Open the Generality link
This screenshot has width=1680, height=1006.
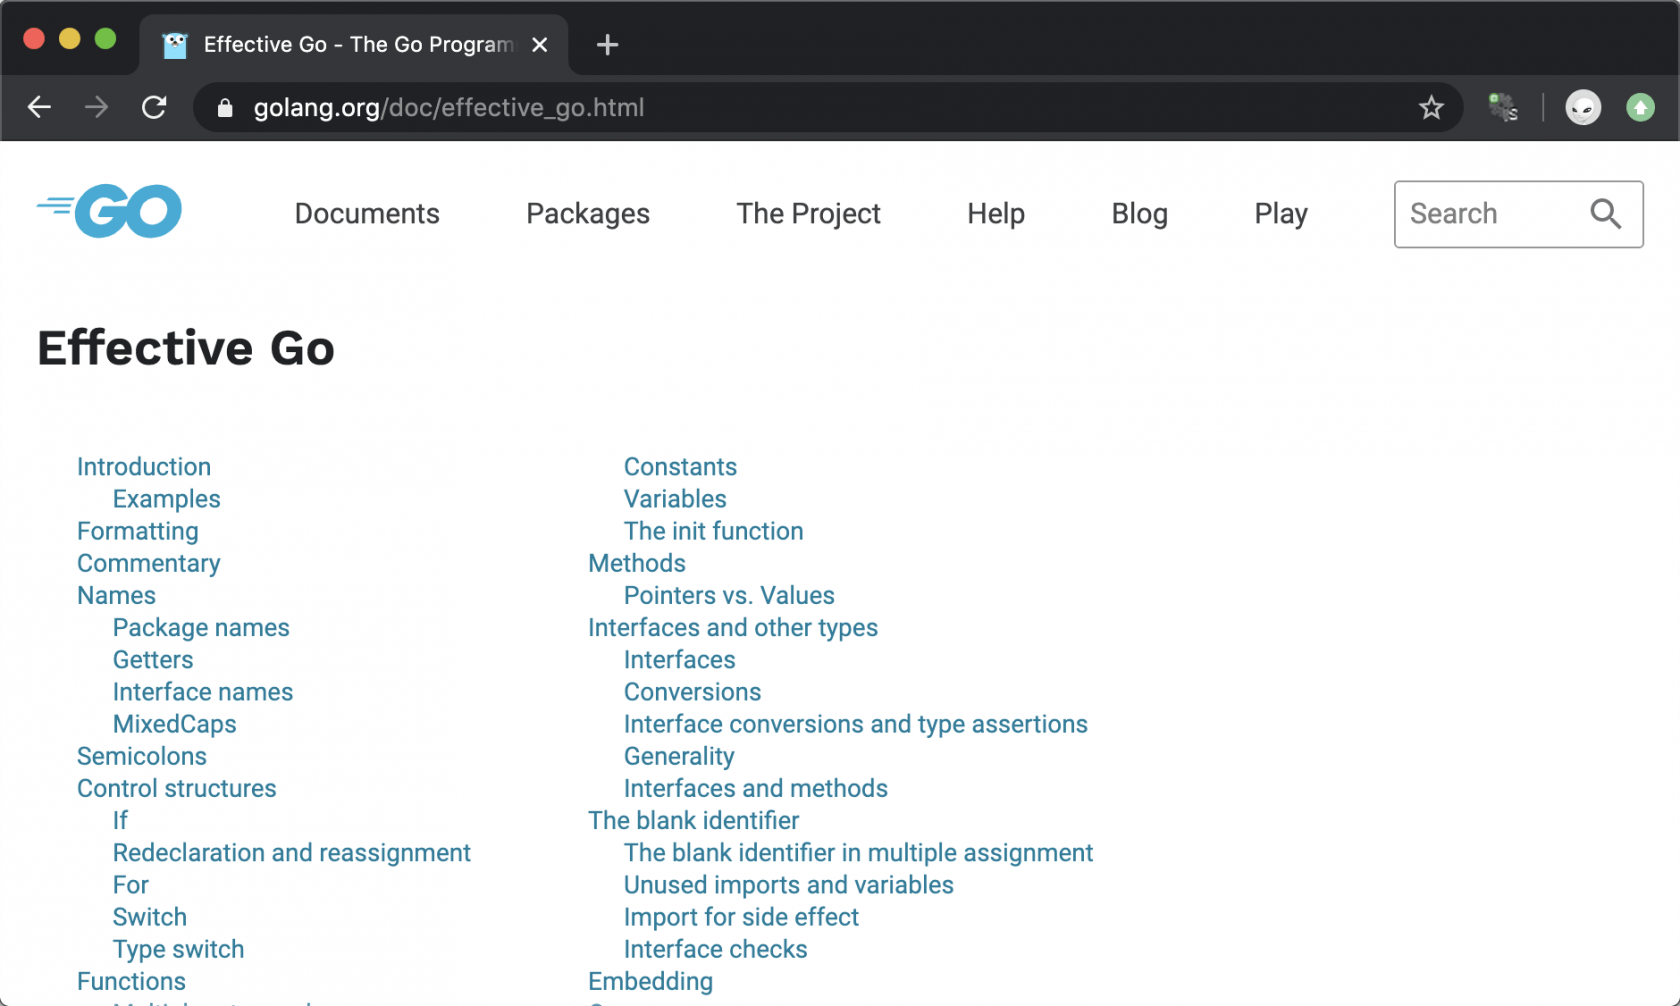(679, 756)
